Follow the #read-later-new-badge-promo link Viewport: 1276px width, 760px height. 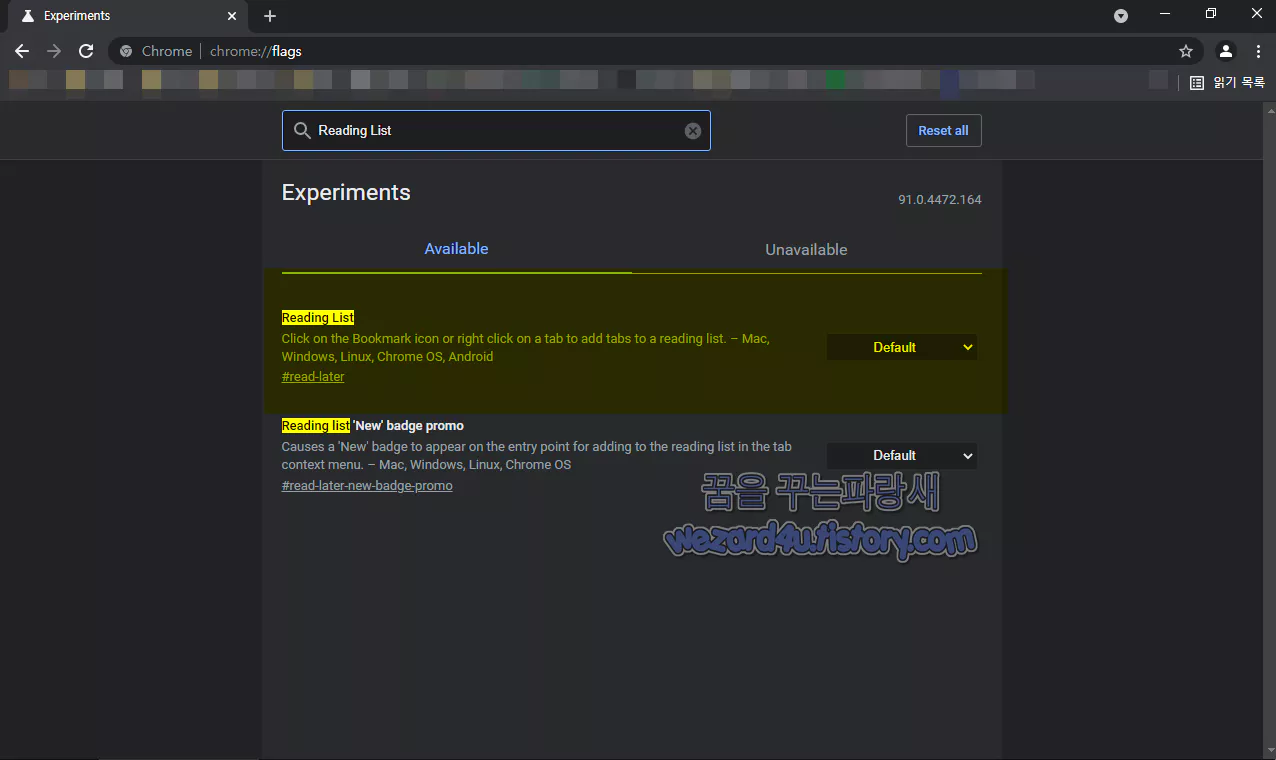(367, 486)
